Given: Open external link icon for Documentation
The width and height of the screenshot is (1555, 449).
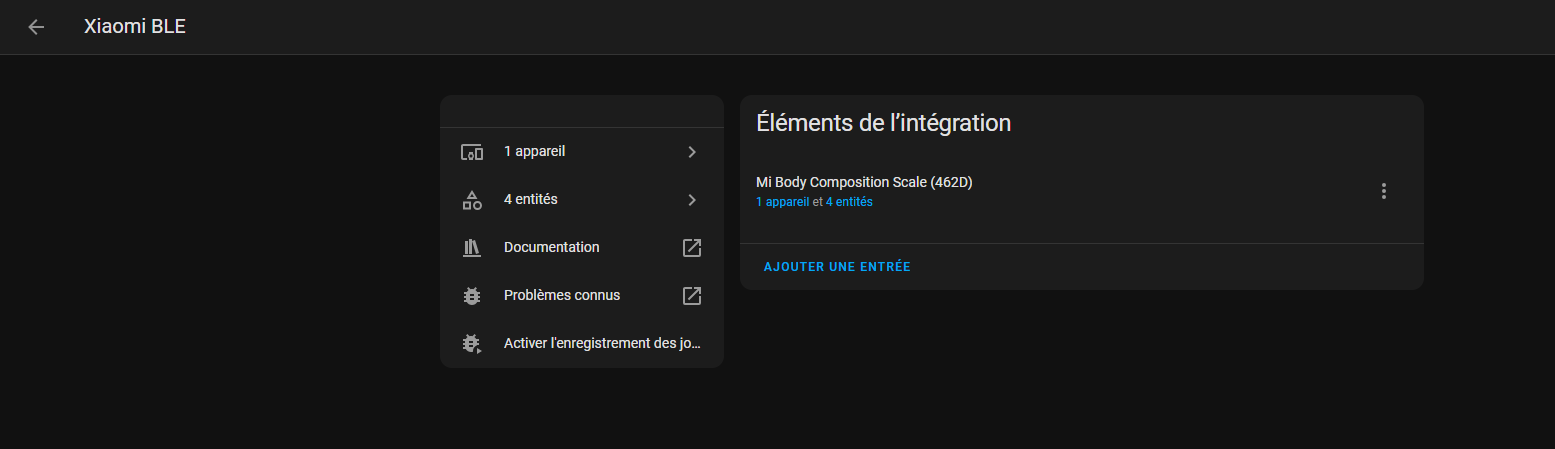Looking at the screenshot, I should tap(692, 247).
